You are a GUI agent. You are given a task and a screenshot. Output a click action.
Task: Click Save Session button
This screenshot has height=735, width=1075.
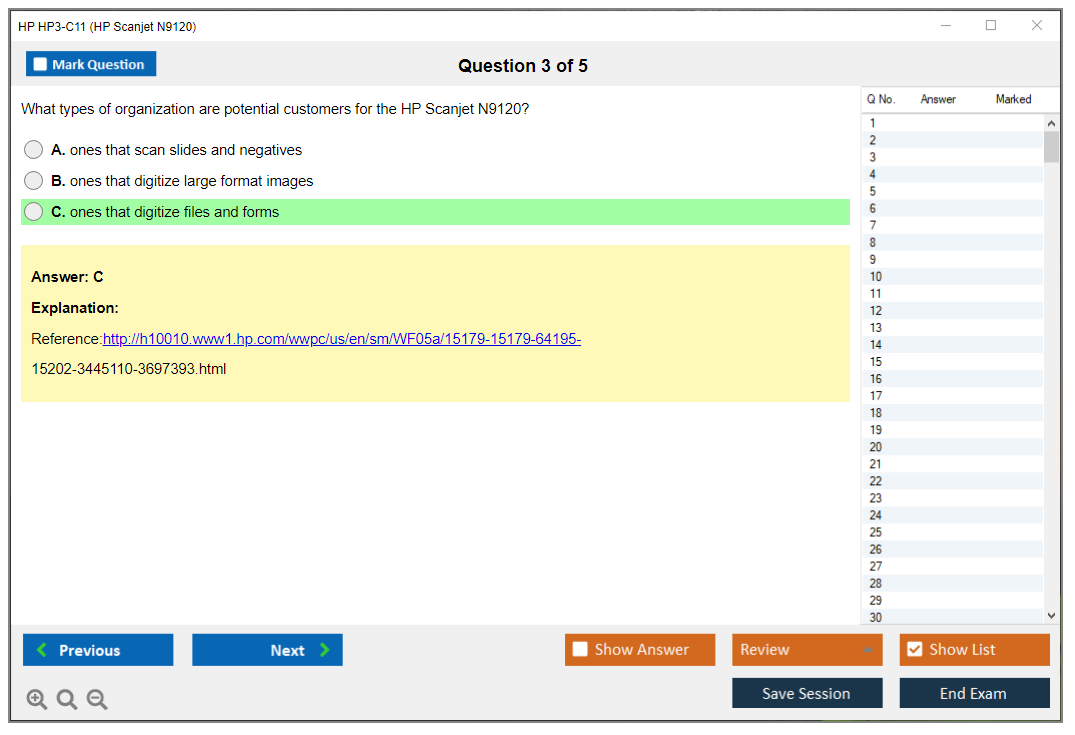click(x=806, y=693)
